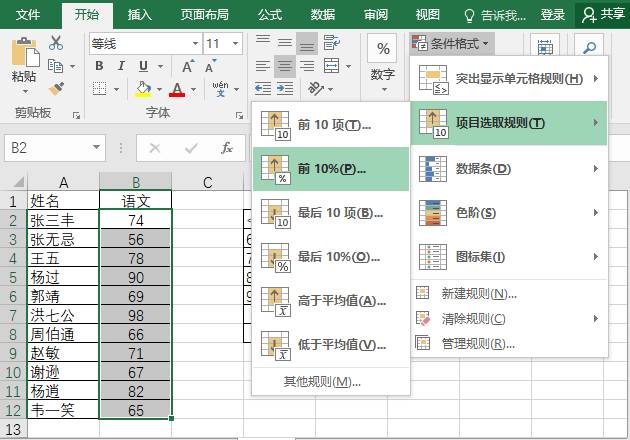The image size is (630, 440).
Task: Click the wén phonetic guide icon
Action: 220,89
